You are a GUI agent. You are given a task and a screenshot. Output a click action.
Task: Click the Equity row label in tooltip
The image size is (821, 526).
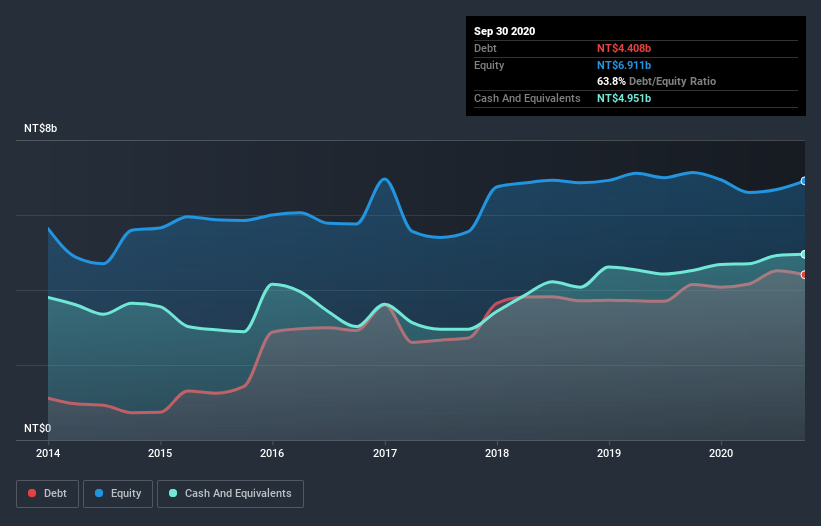(489, 65)
